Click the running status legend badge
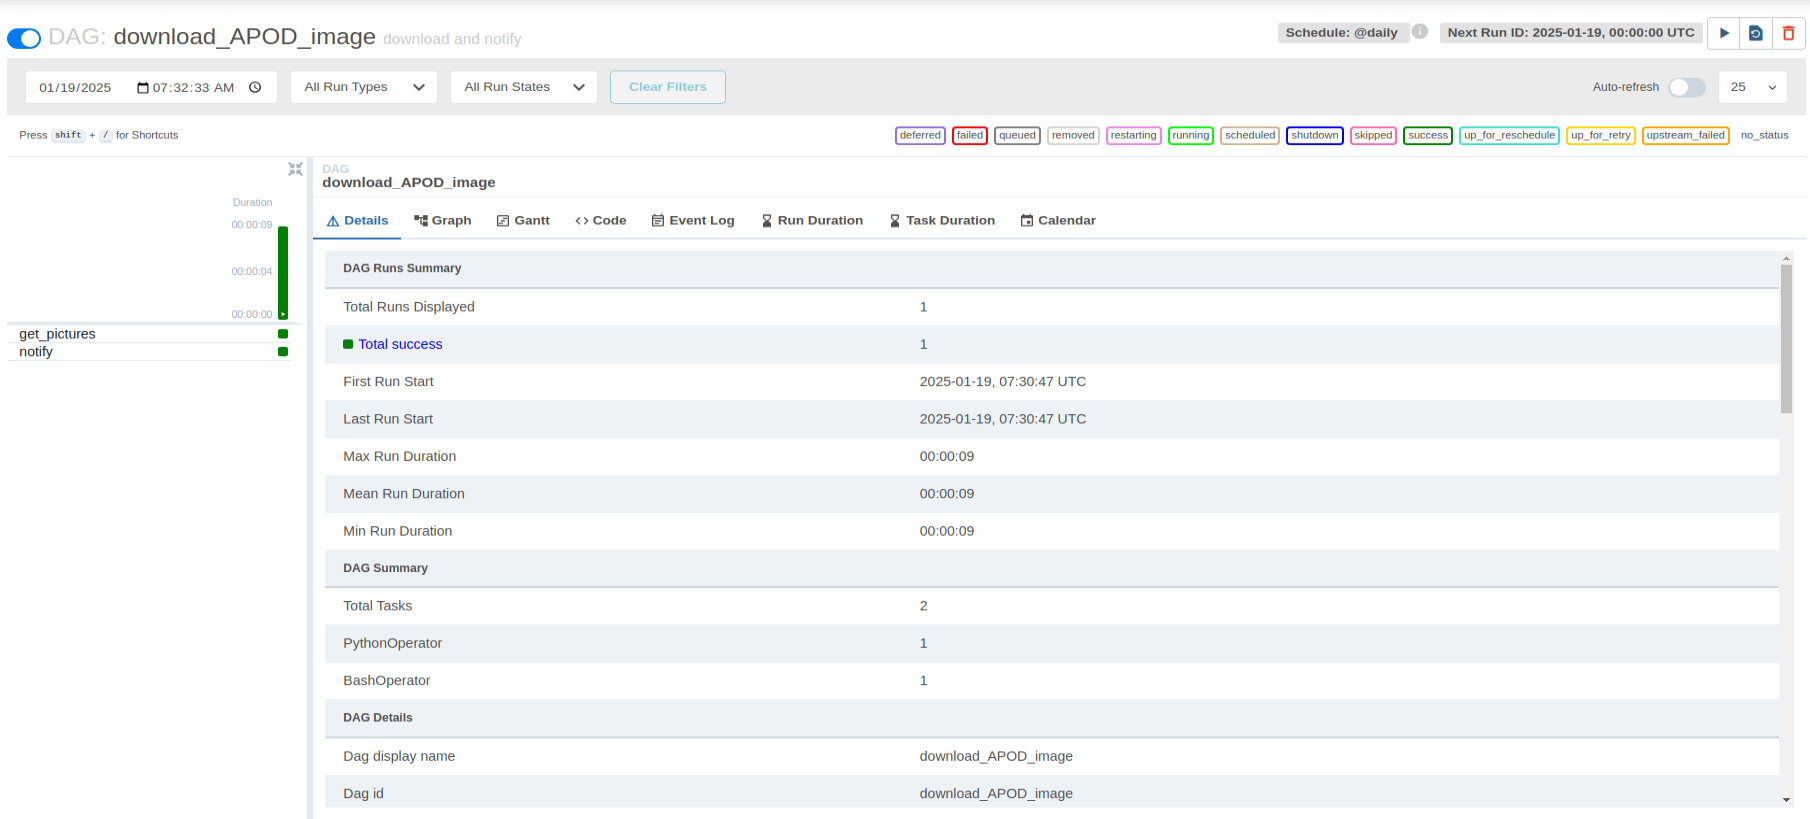The width and height of the screenshot is (1810, 819). tap(1190, 135)
